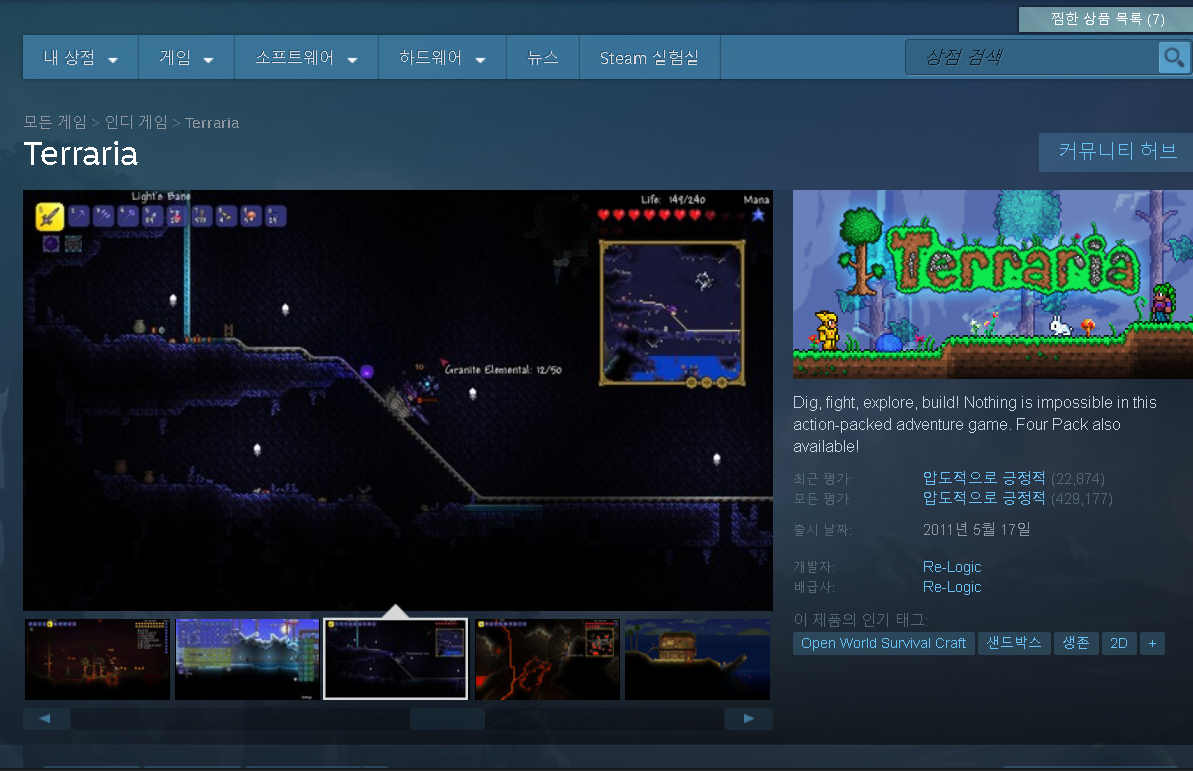Select the lava cavern screenshot thumbnail

click(x=547, y=659)
